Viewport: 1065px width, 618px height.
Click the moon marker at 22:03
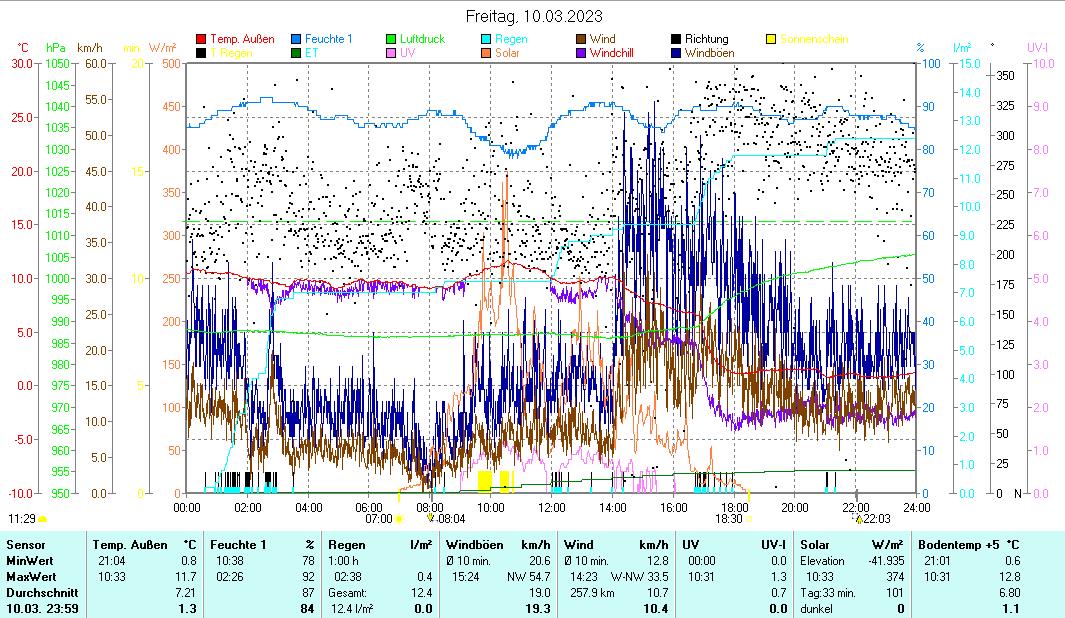pyautogui.click(x=857, y=519)
